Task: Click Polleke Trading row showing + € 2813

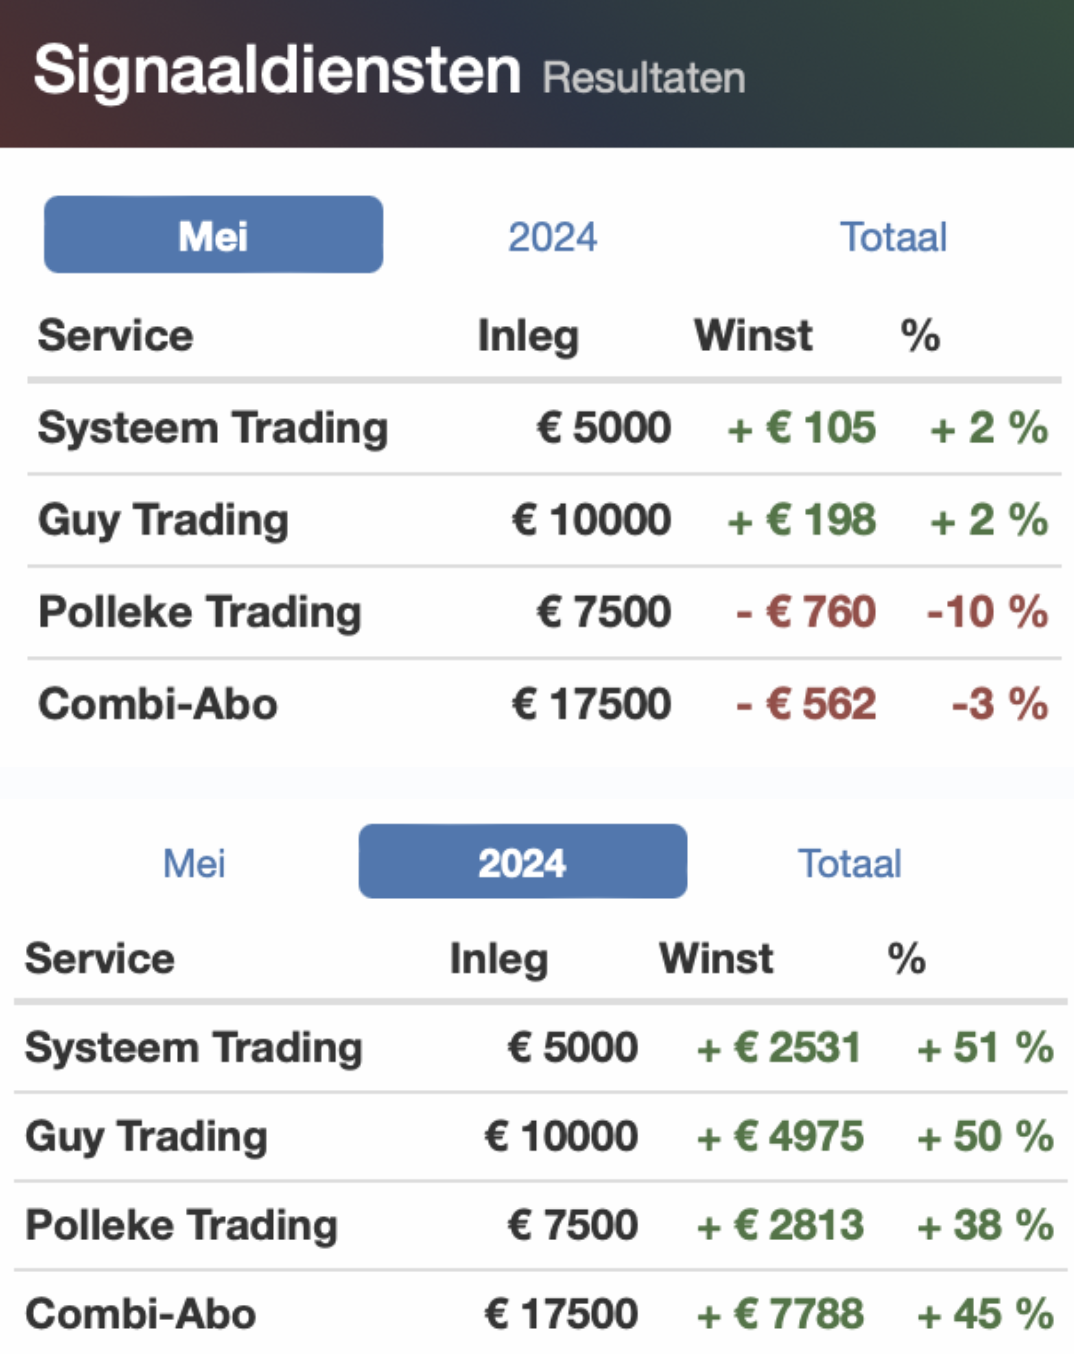Action: pos(540,1226)
